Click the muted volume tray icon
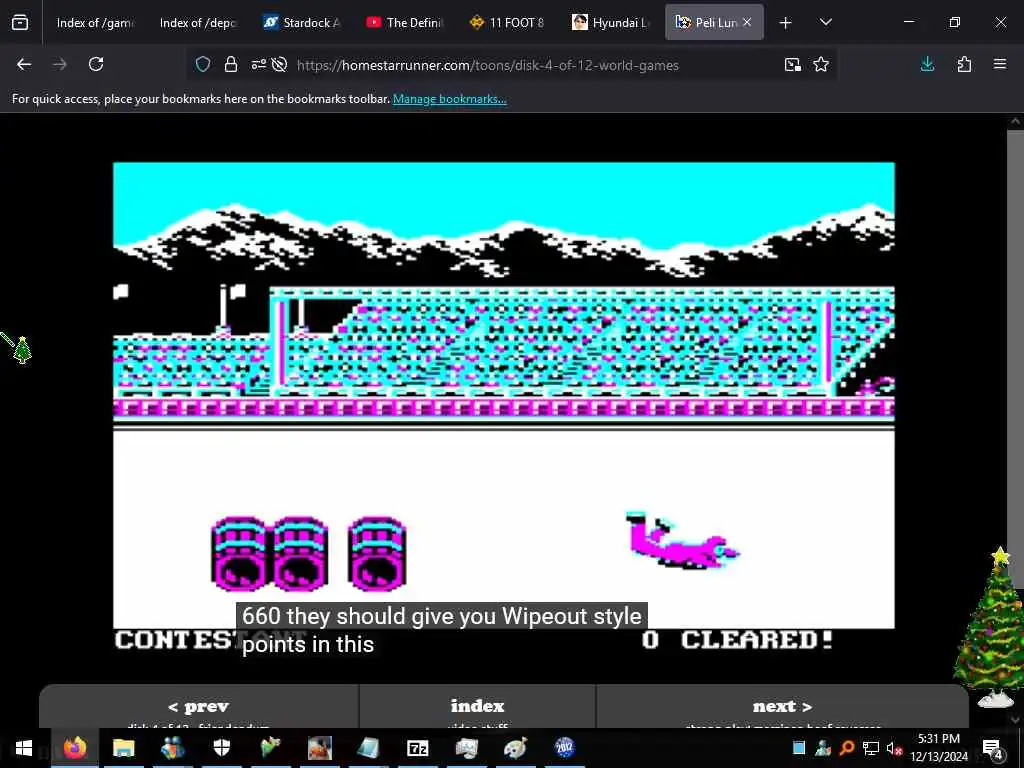The image size is (1024, 768). tap(894, 748)
